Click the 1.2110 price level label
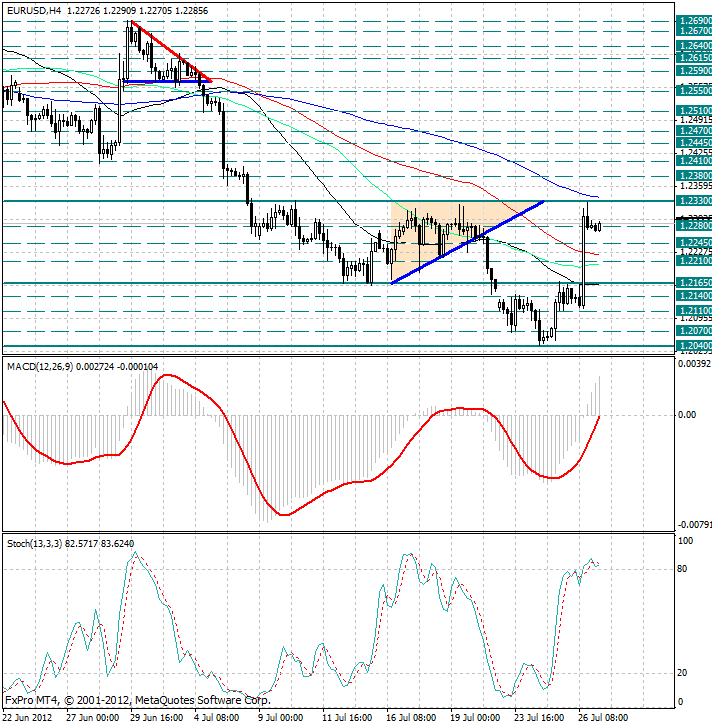Viewport: 712px width, 725px height. 694,311
